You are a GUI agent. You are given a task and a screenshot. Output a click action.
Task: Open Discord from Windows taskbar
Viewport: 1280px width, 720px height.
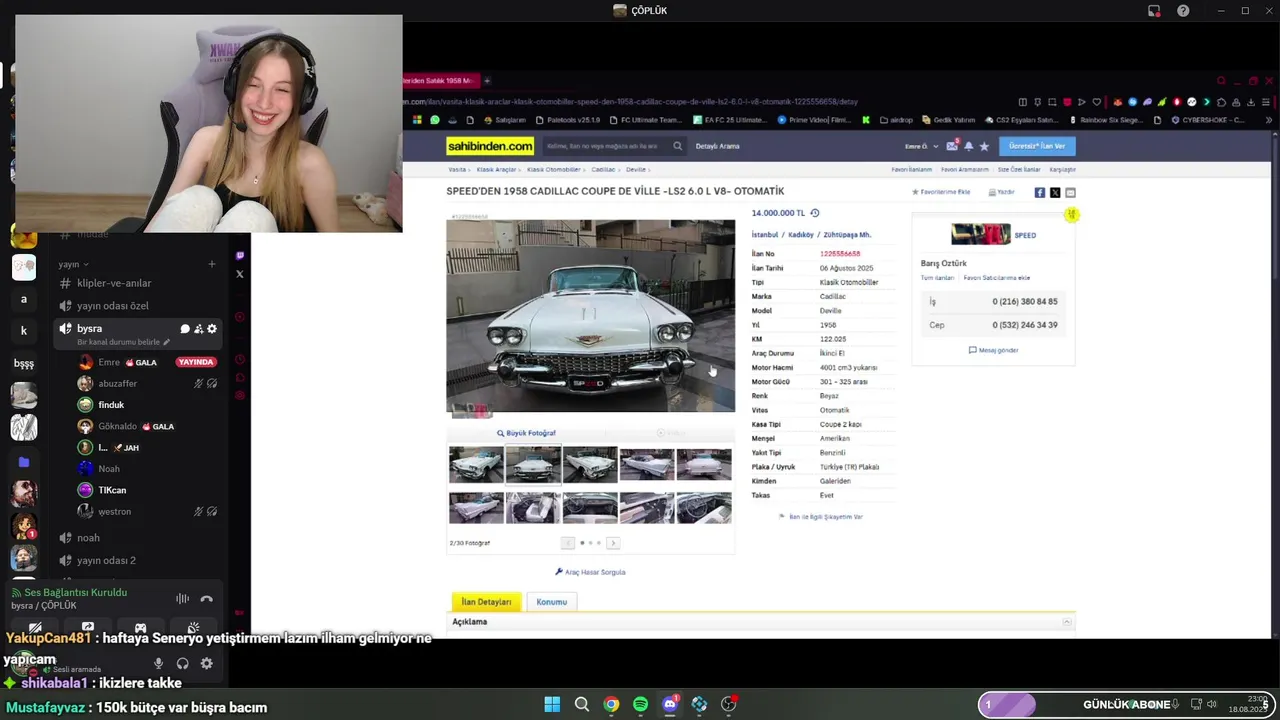click(x=670, y=704)
